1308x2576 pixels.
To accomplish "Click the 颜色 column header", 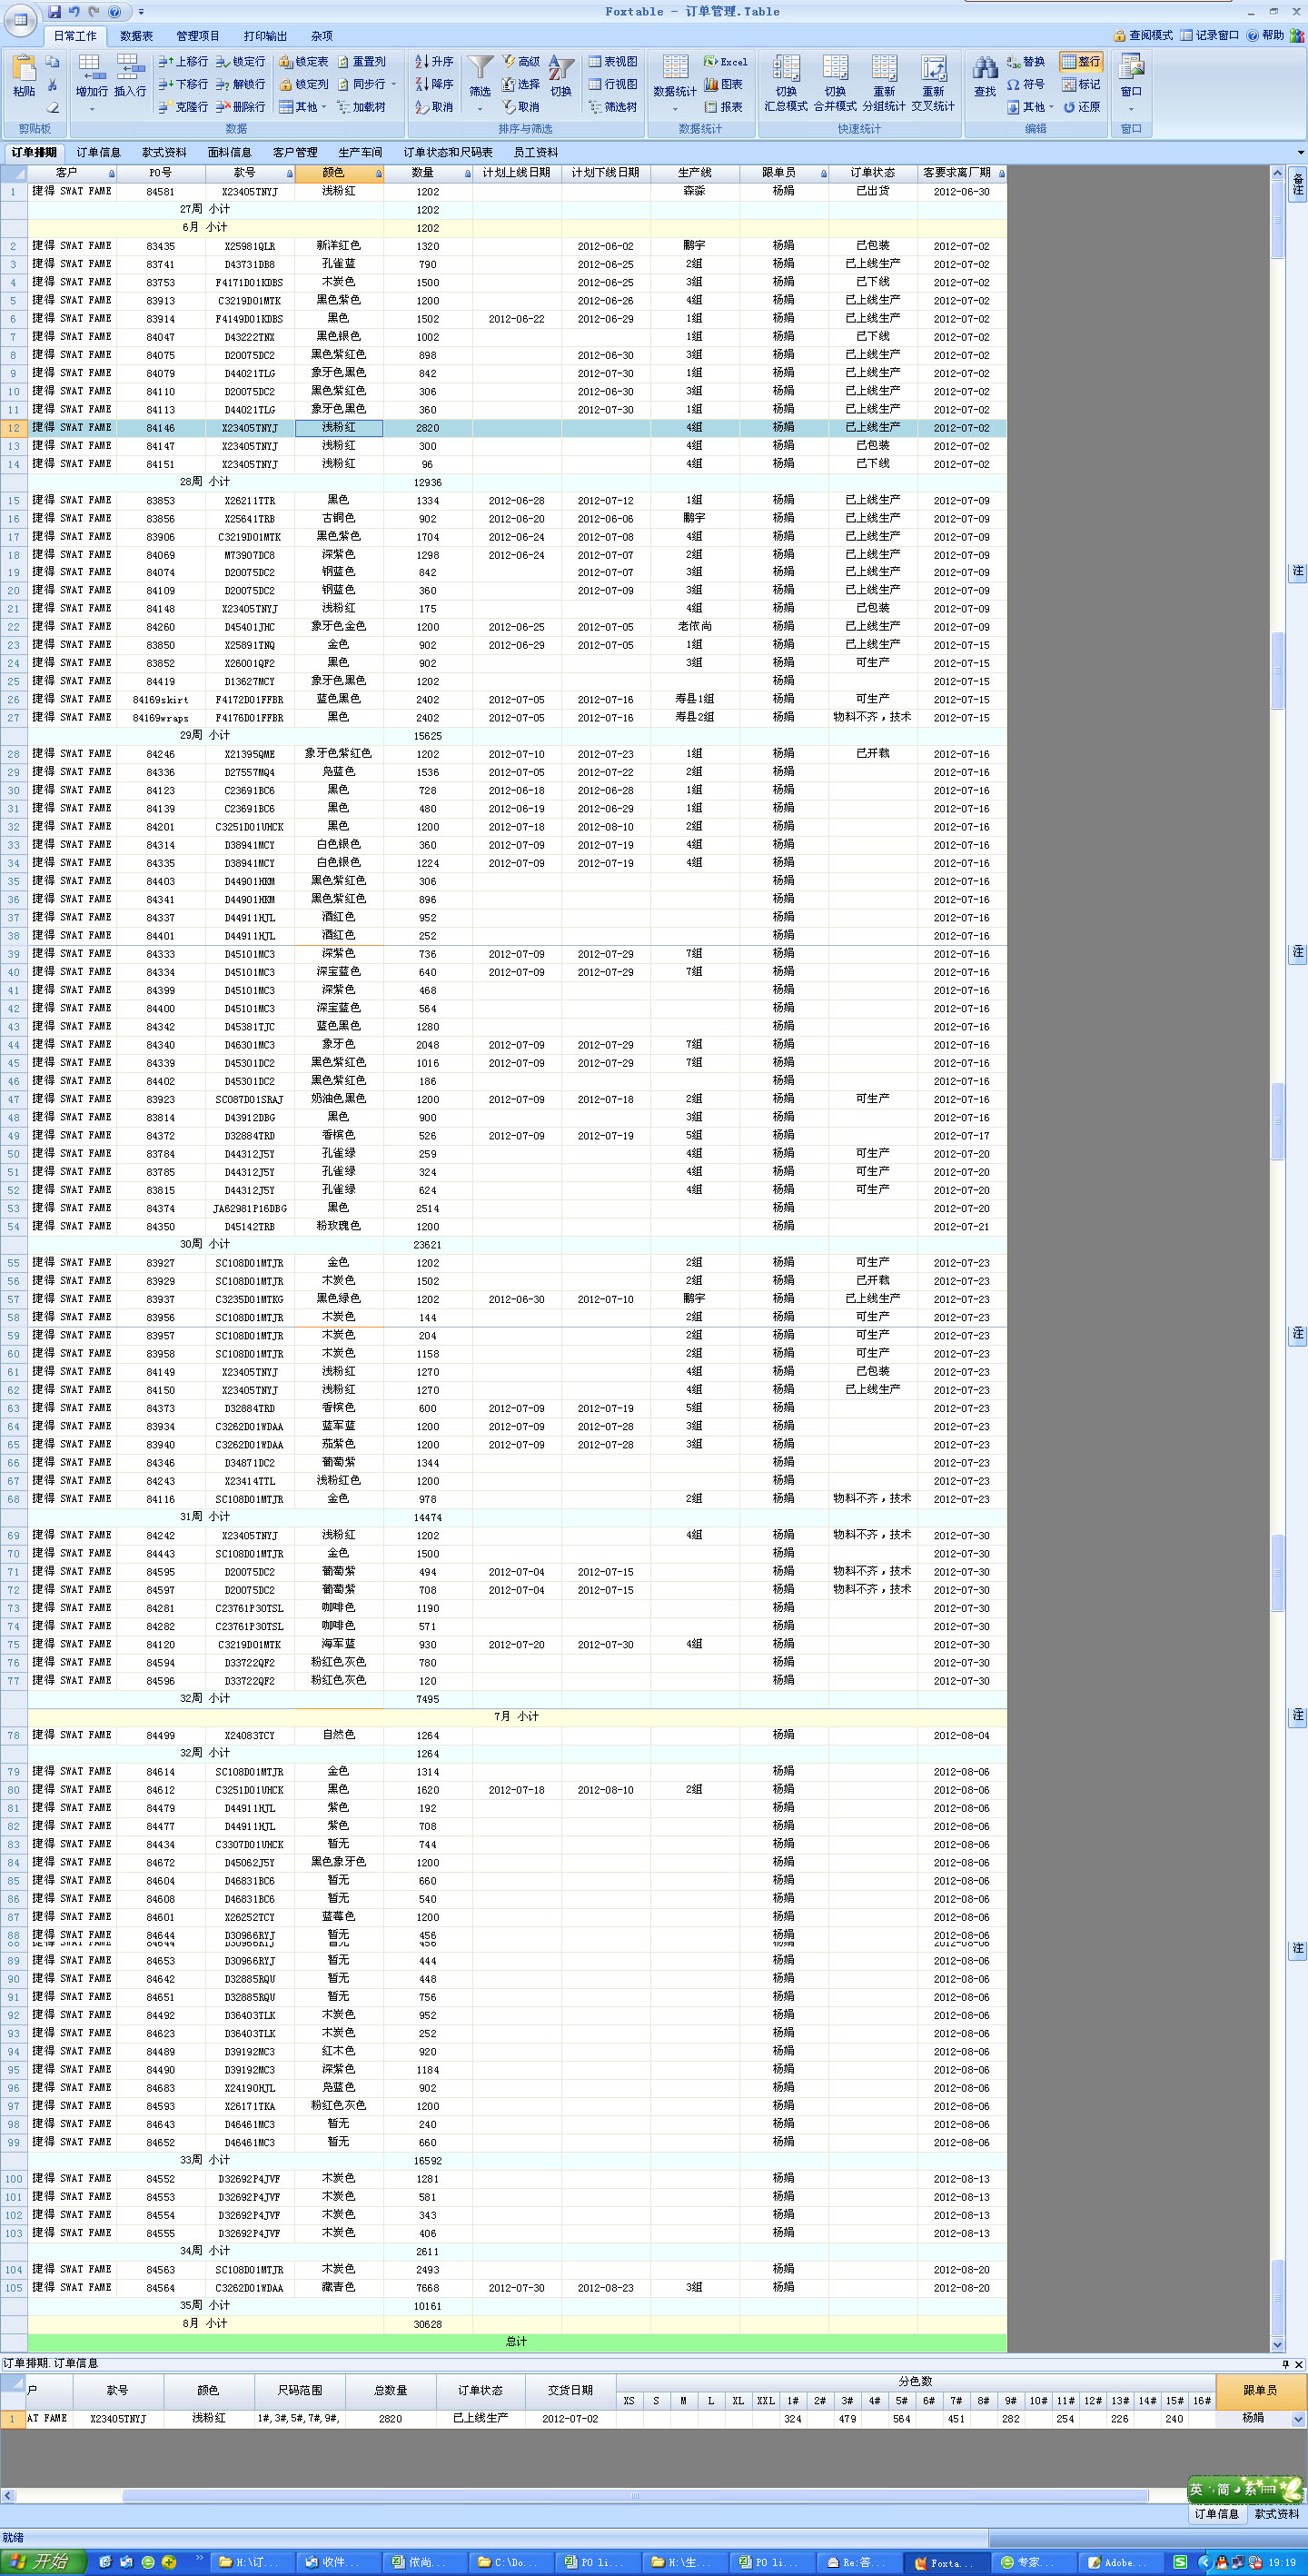I will (339, 173).
